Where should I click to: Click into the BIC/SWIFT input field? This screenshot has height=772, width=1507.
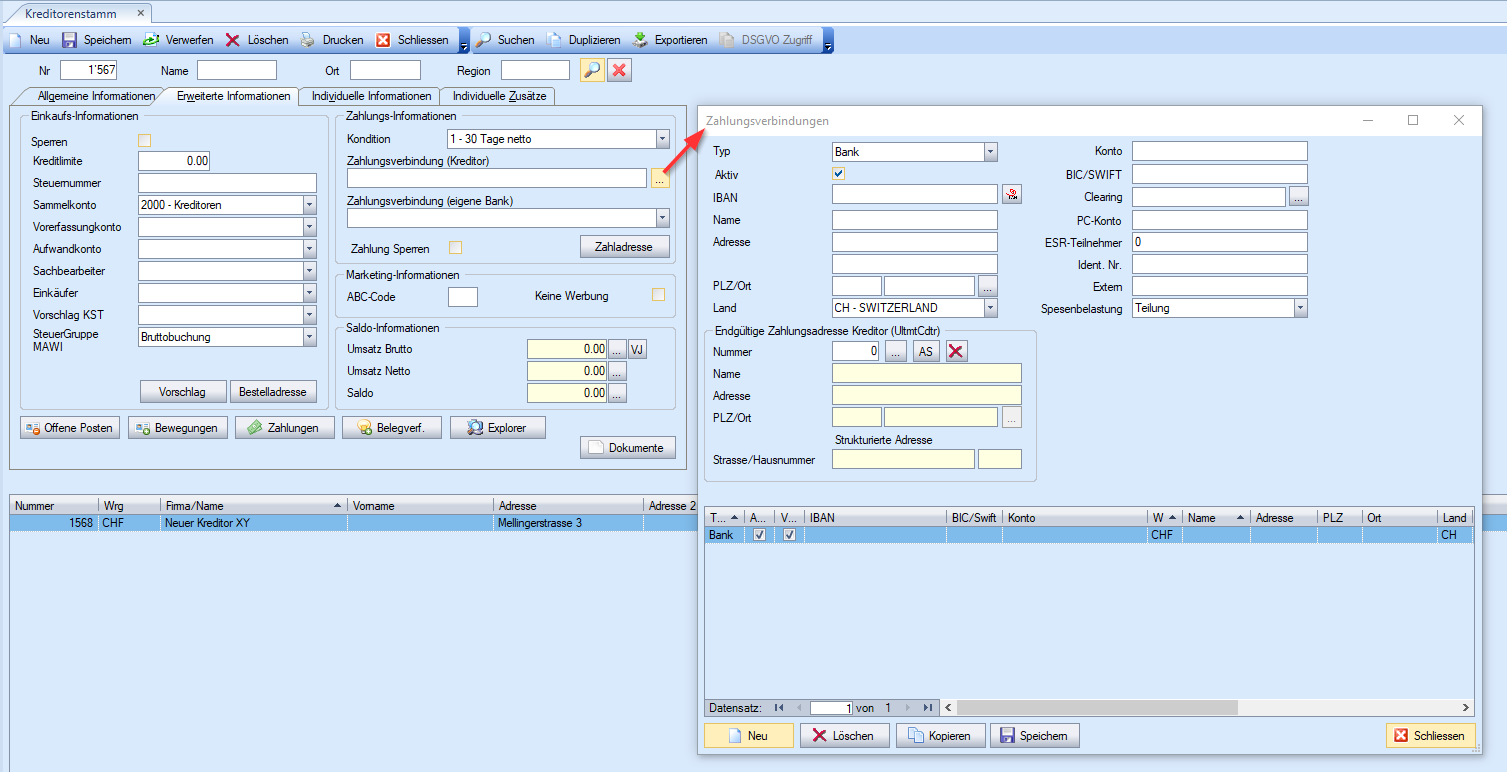(x=1219, y=175)
